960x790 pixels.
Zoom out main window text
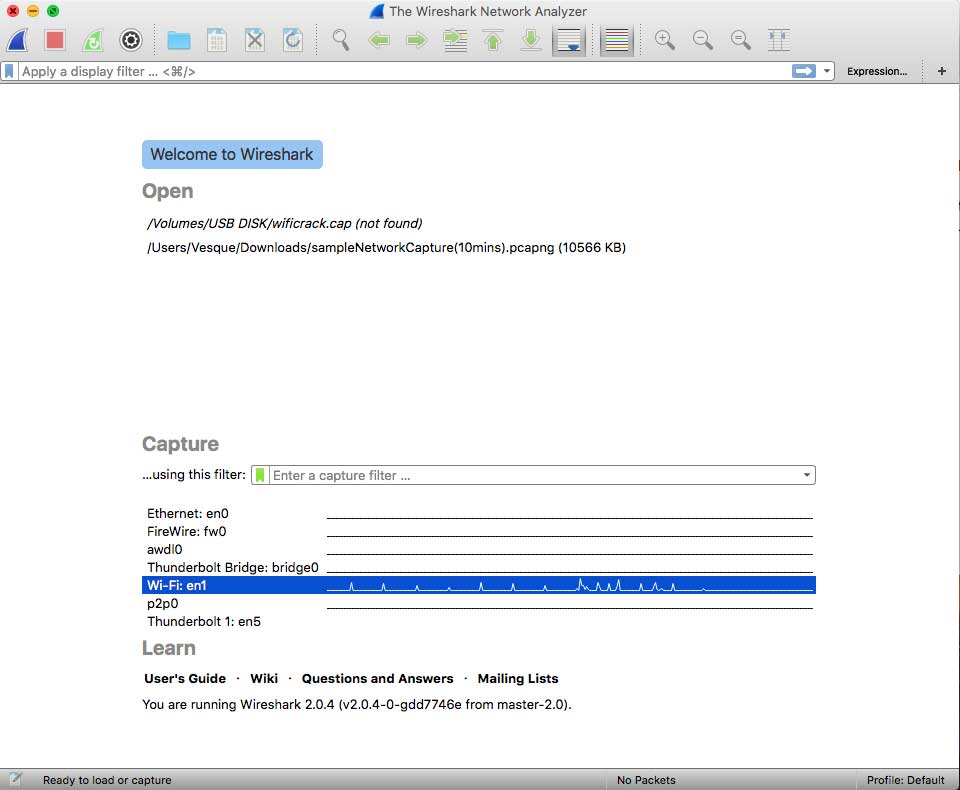(x=703, y=40)
